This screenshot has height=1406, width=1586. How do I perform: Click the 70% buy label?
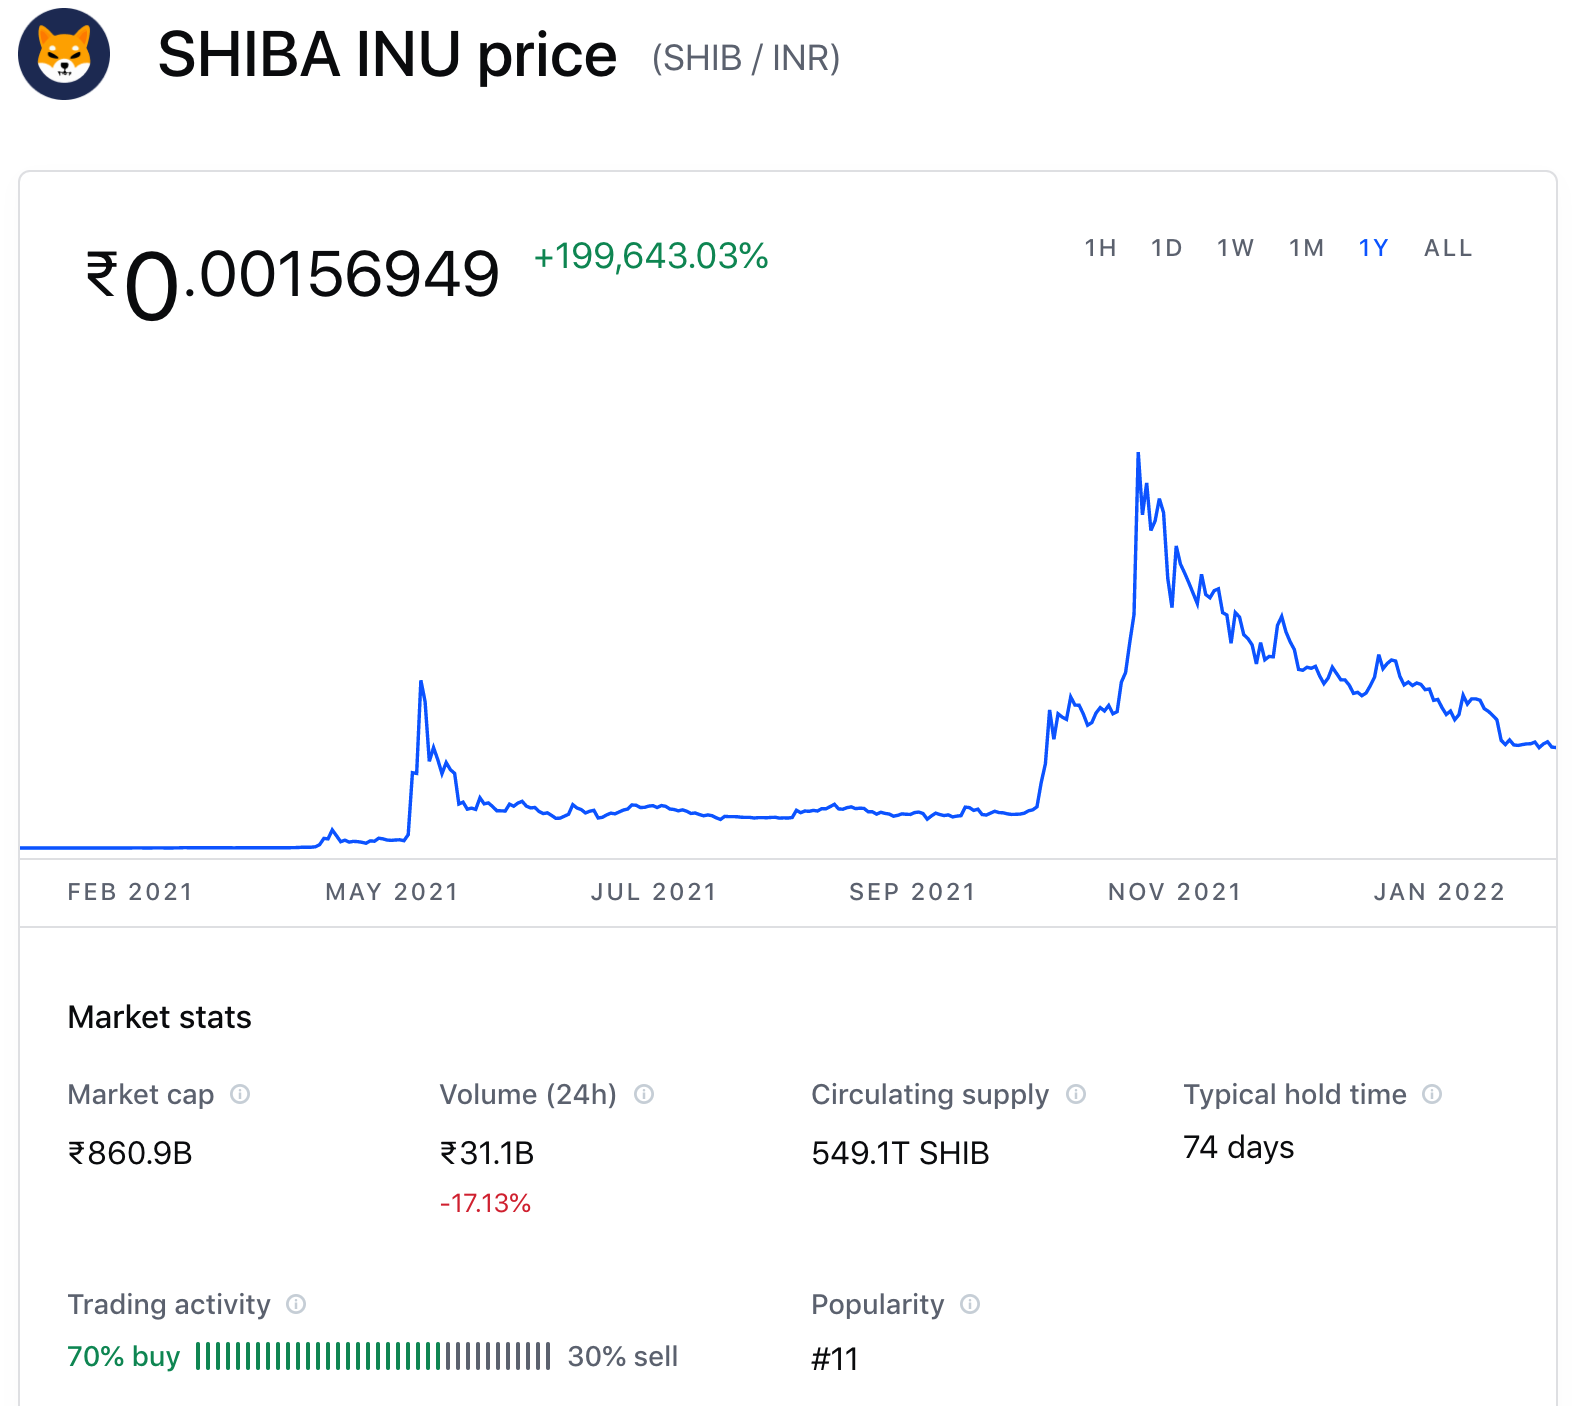point(123,1357)
